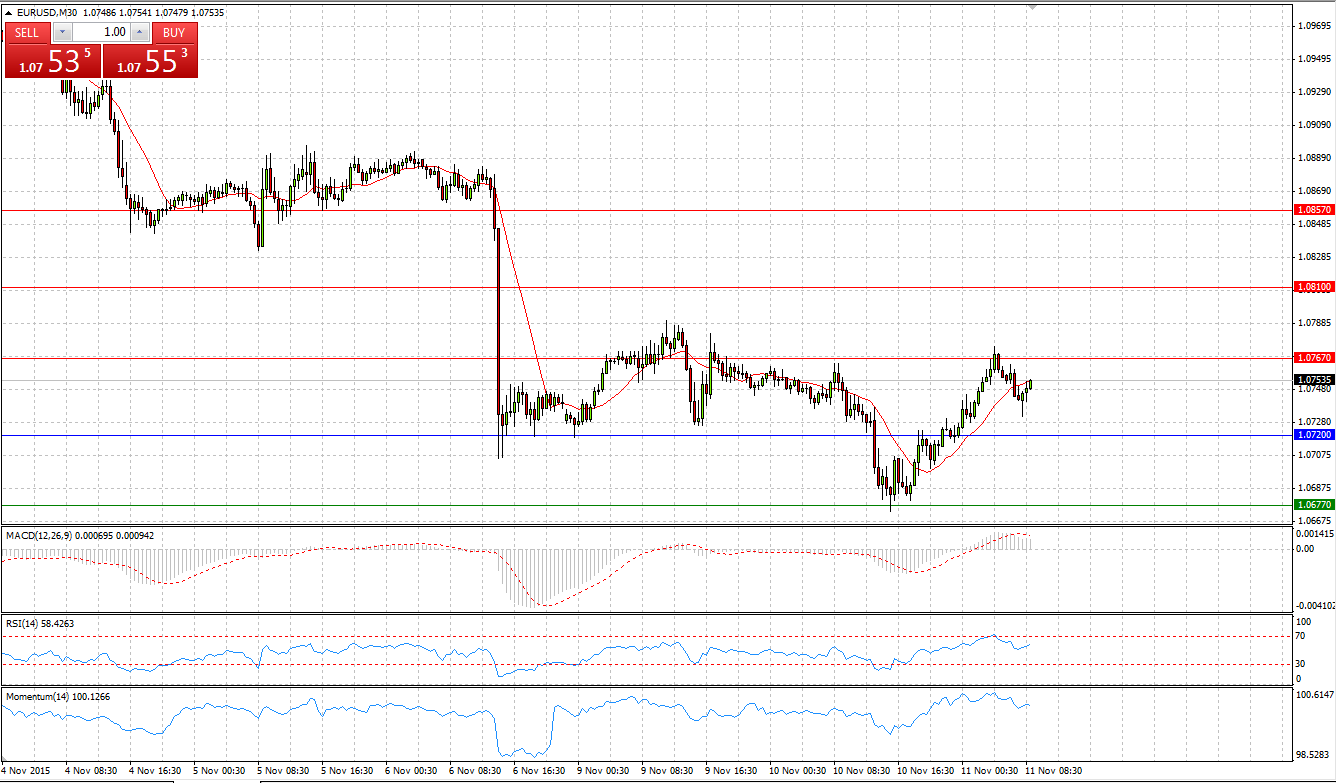Click the 1.08890 value on price scale

click(1313, 158)
